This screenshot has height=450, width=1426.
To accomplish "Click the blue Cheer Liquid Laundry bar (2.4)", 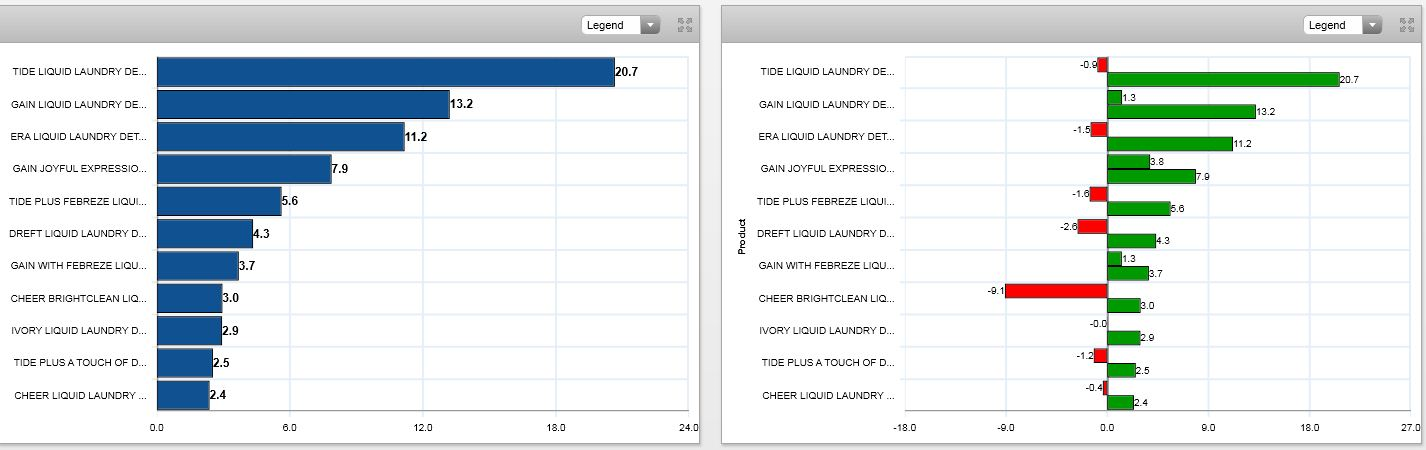I will coord(183,395).
